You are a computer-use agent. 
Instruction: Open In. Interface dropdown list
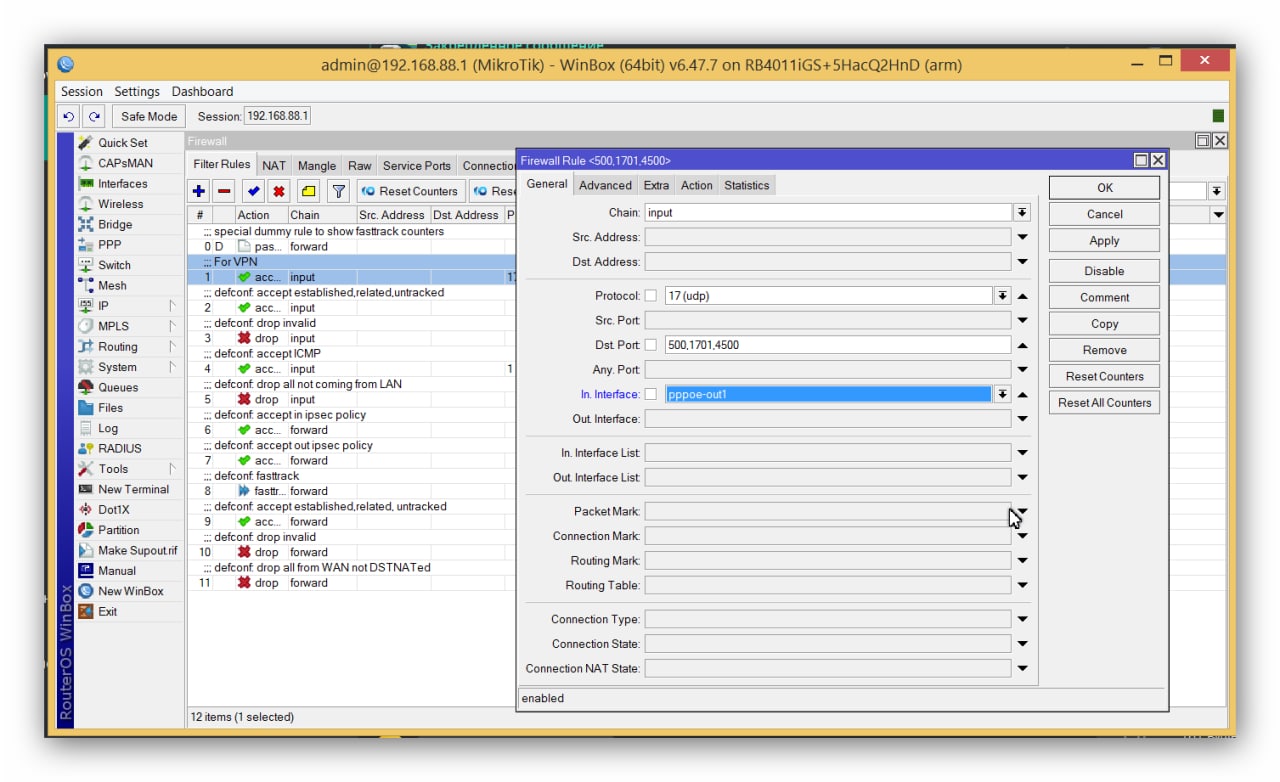[1002, 394]
